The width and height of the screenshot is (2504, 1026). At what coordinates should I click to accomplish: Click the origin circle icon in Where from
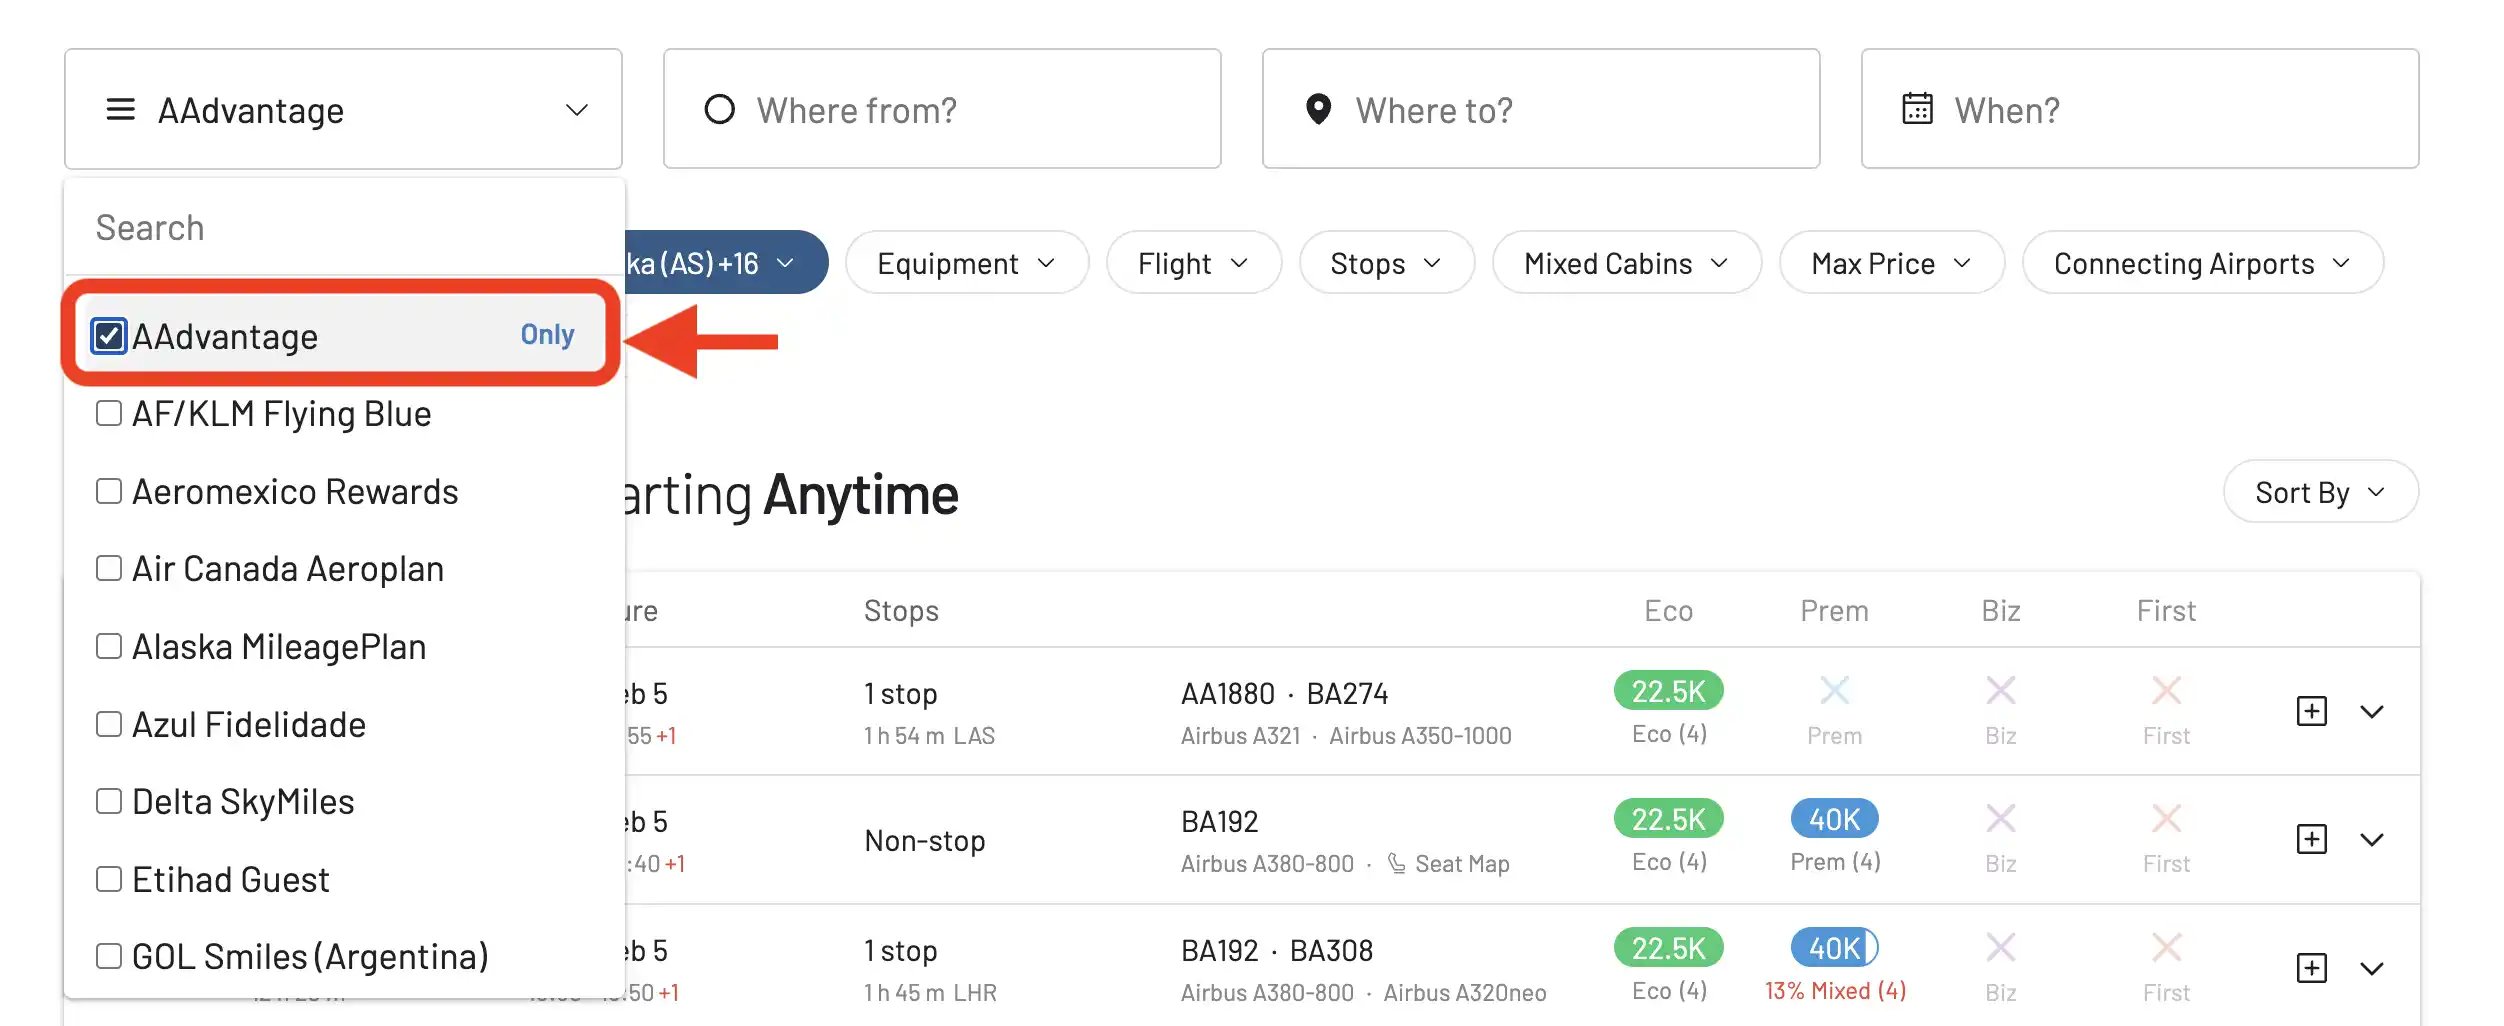pyautogui.click(x=719, y=109)
